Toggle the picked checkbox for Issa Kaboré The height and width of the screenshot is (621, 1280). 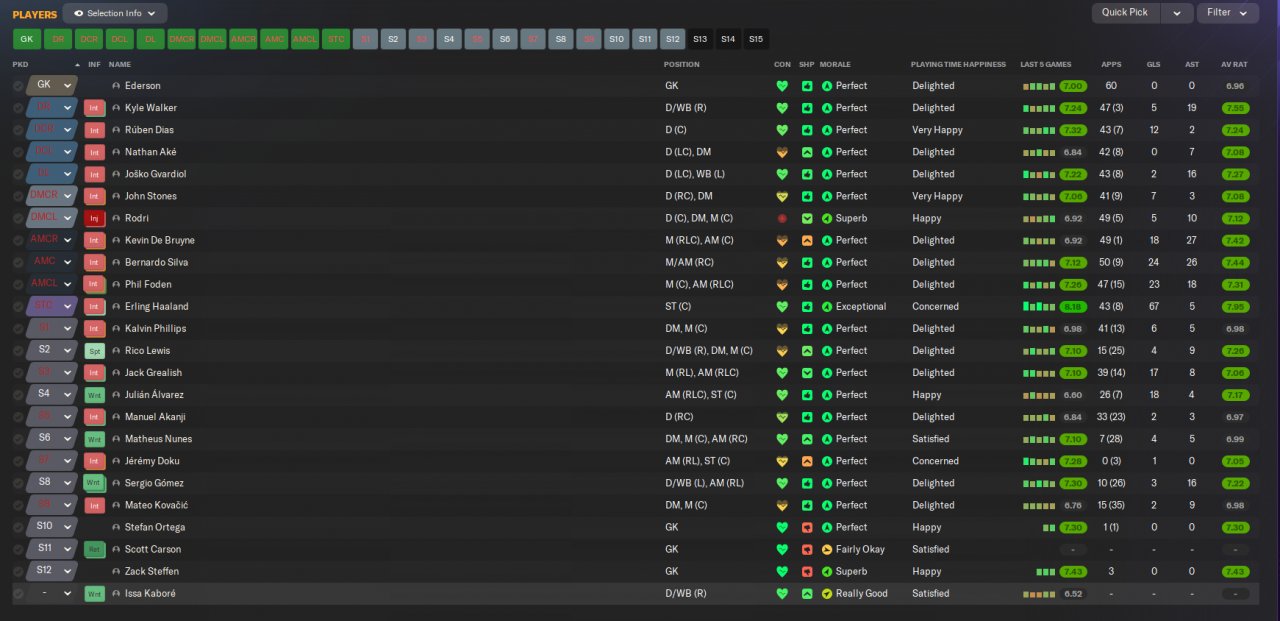click(18, 593)
